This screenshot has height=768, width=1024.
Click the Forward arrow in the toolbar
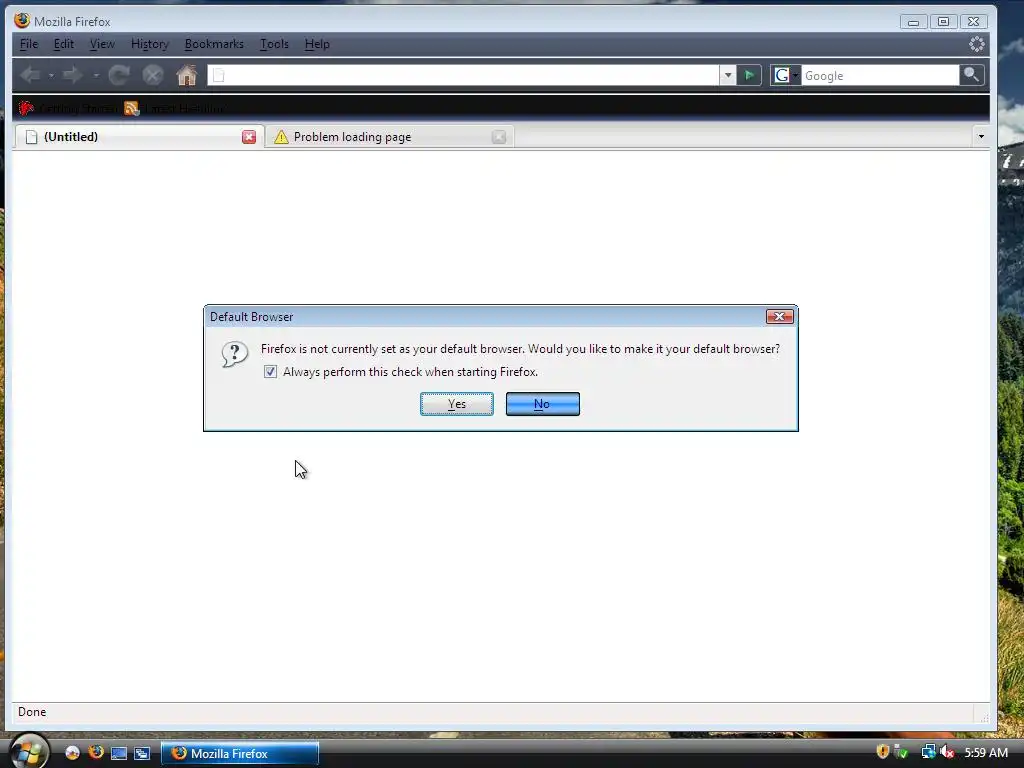[72, 75]
